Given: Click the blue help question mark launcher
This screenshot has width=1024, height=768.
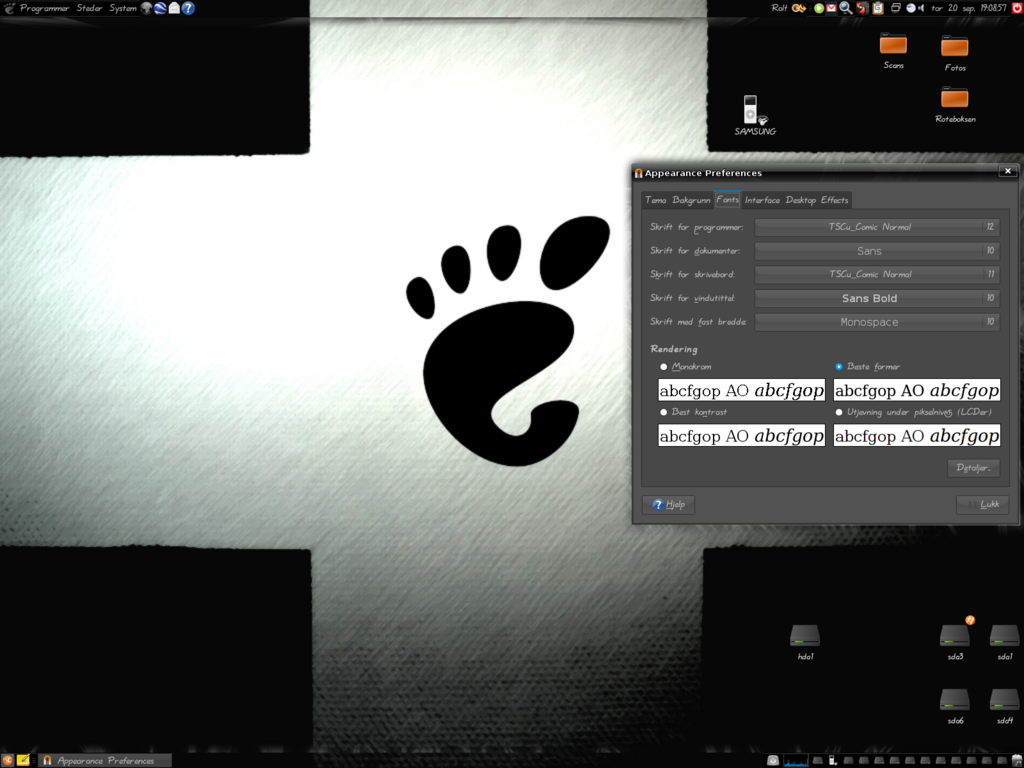Looking at the screenshot, I should coord(188,8).
